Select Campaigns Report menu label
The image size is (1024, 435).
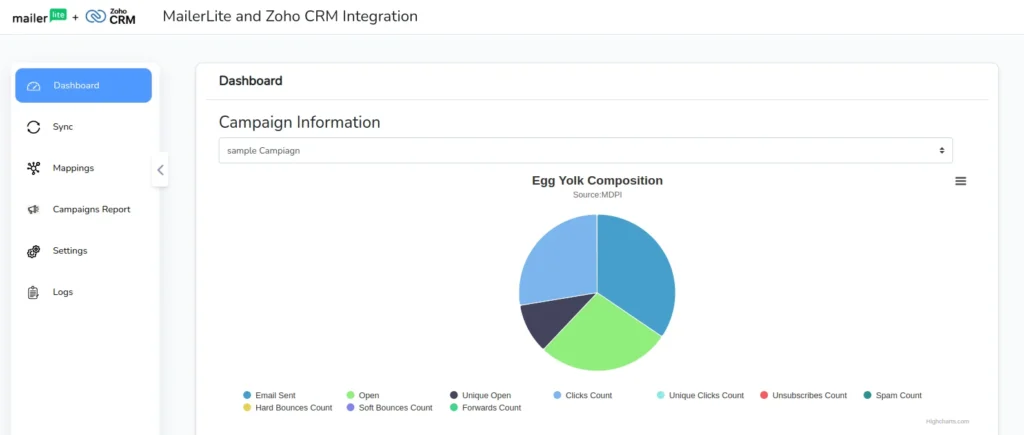click(91, 210)
